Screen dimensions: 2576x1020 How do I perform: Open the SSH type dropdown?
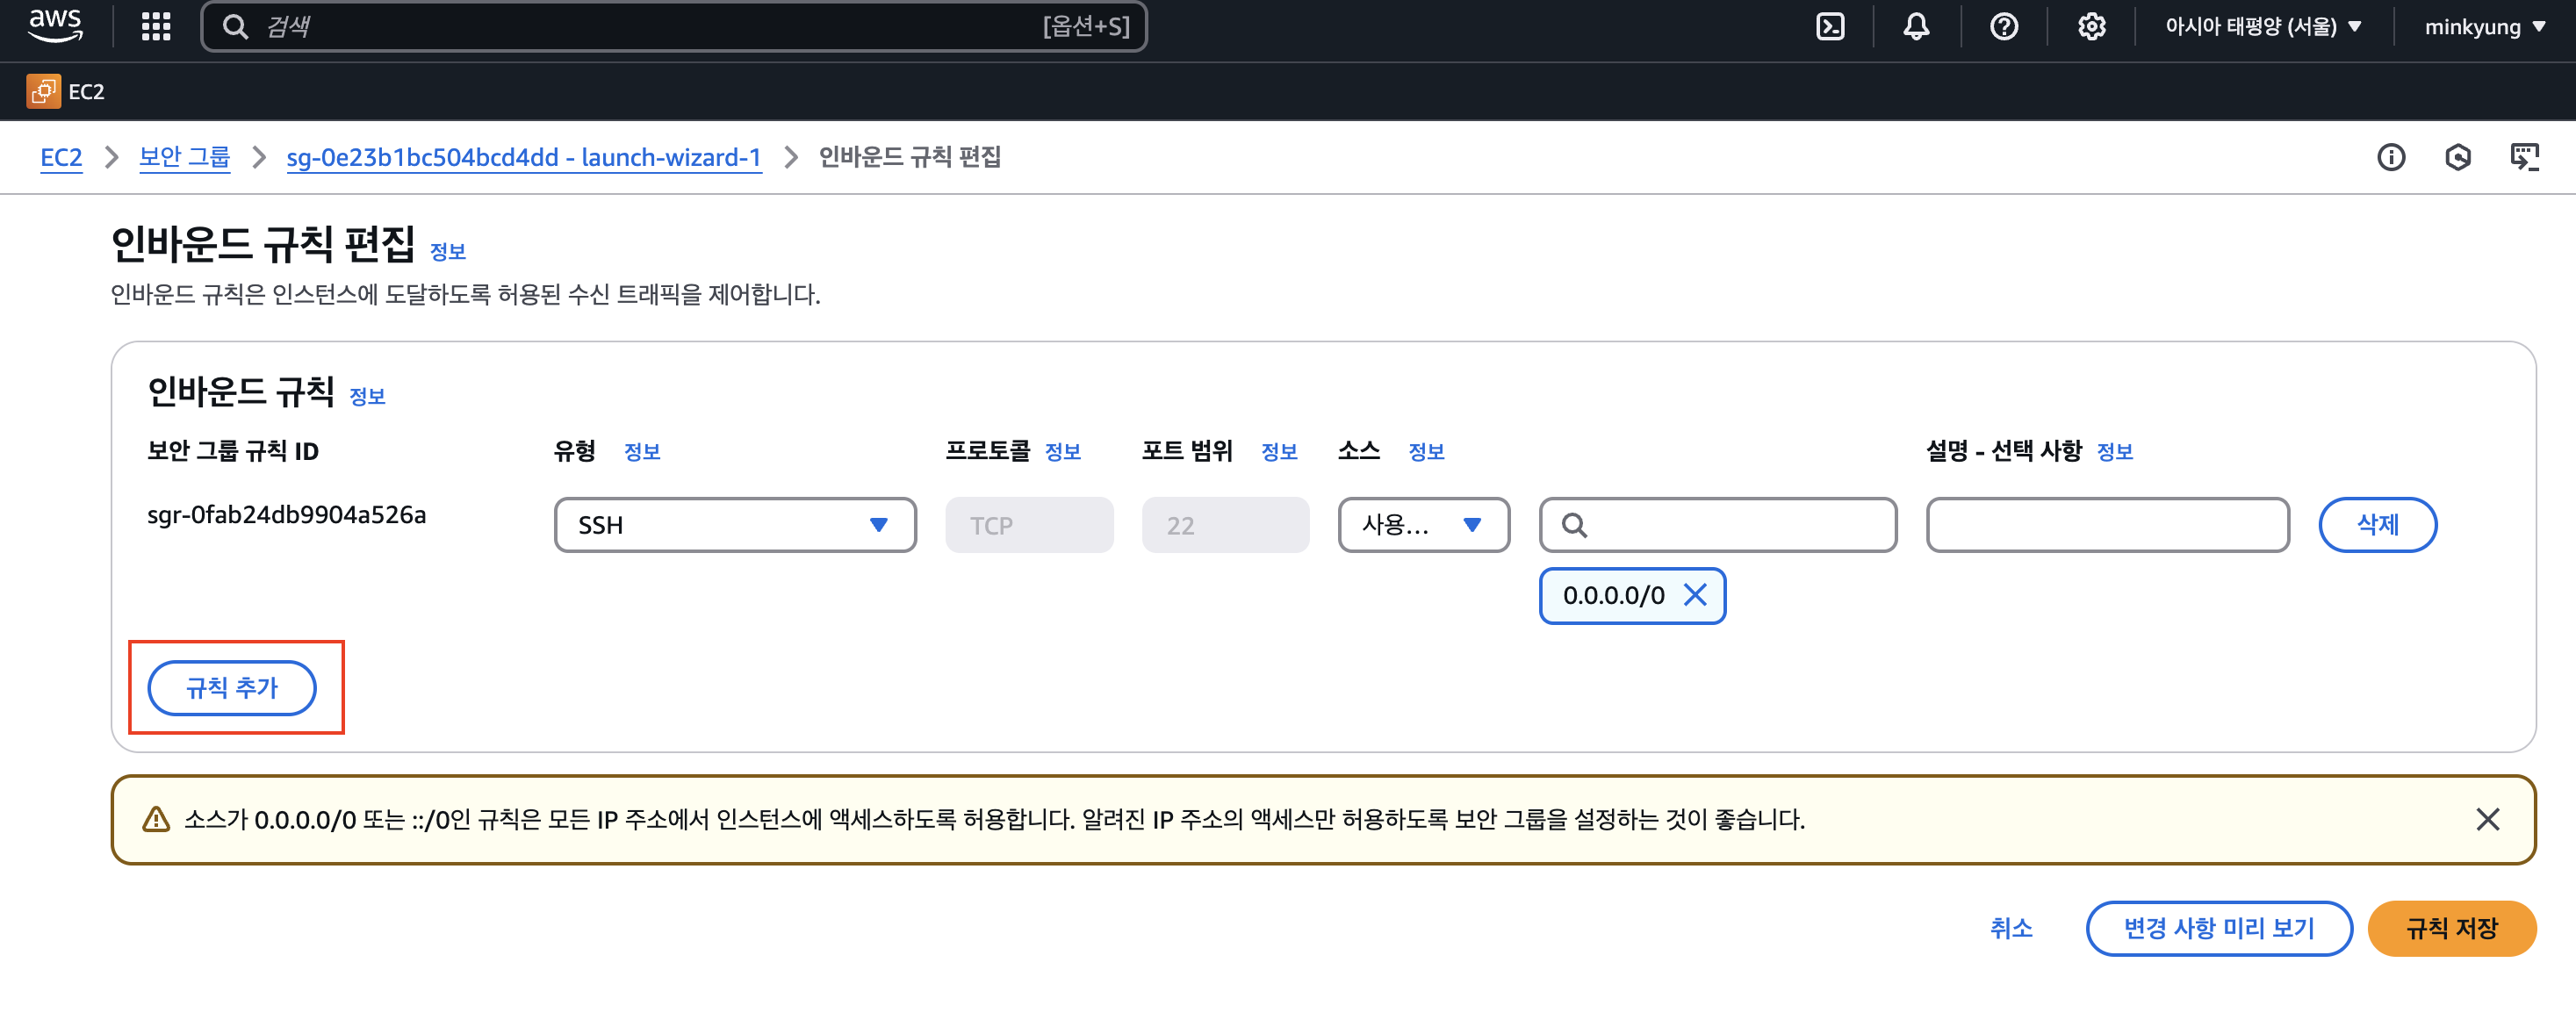pyautogui.click(x=735, y=525)
